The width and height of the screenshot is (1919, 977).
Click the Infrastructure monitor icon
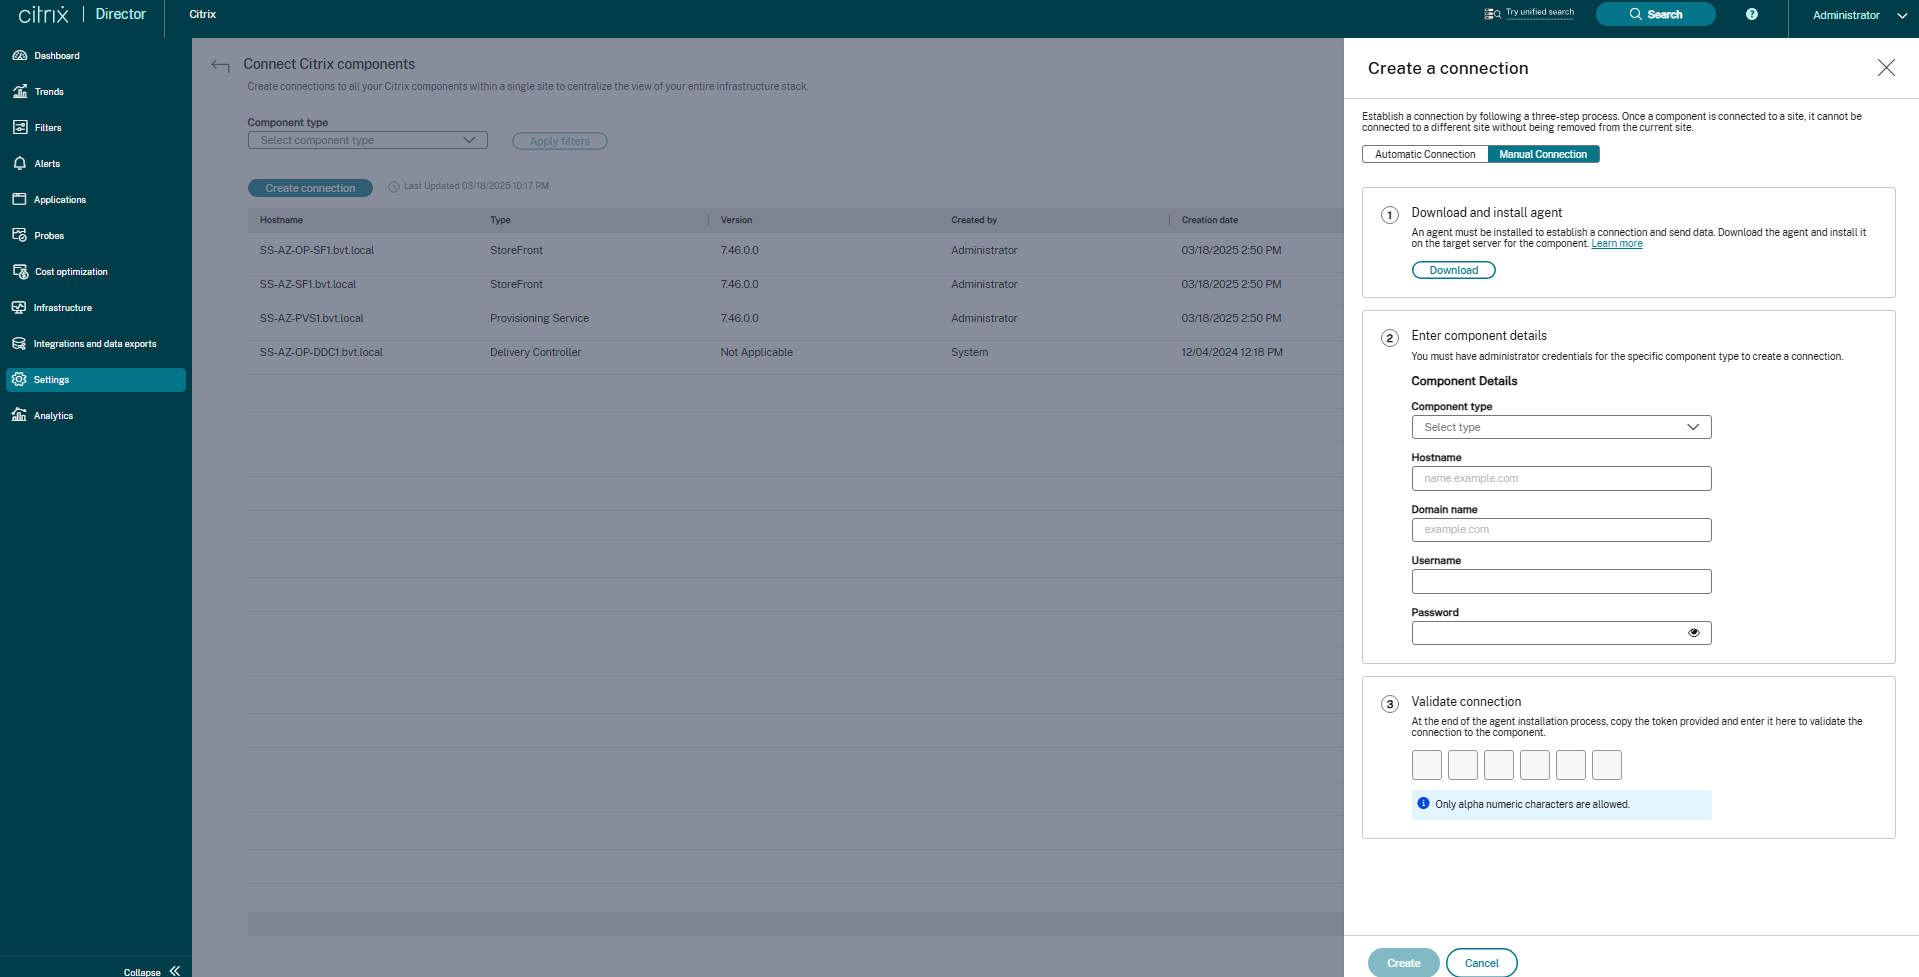coord(19,308)
